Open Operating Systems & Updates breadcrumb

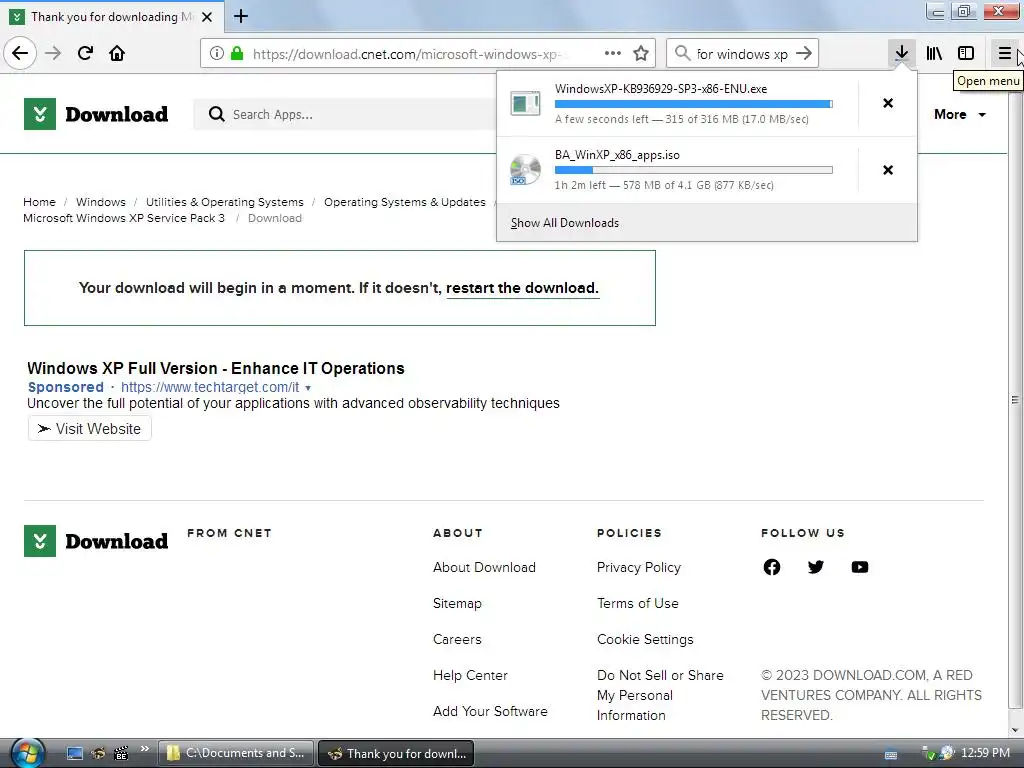pyautogui.click(x=405, y=202)
